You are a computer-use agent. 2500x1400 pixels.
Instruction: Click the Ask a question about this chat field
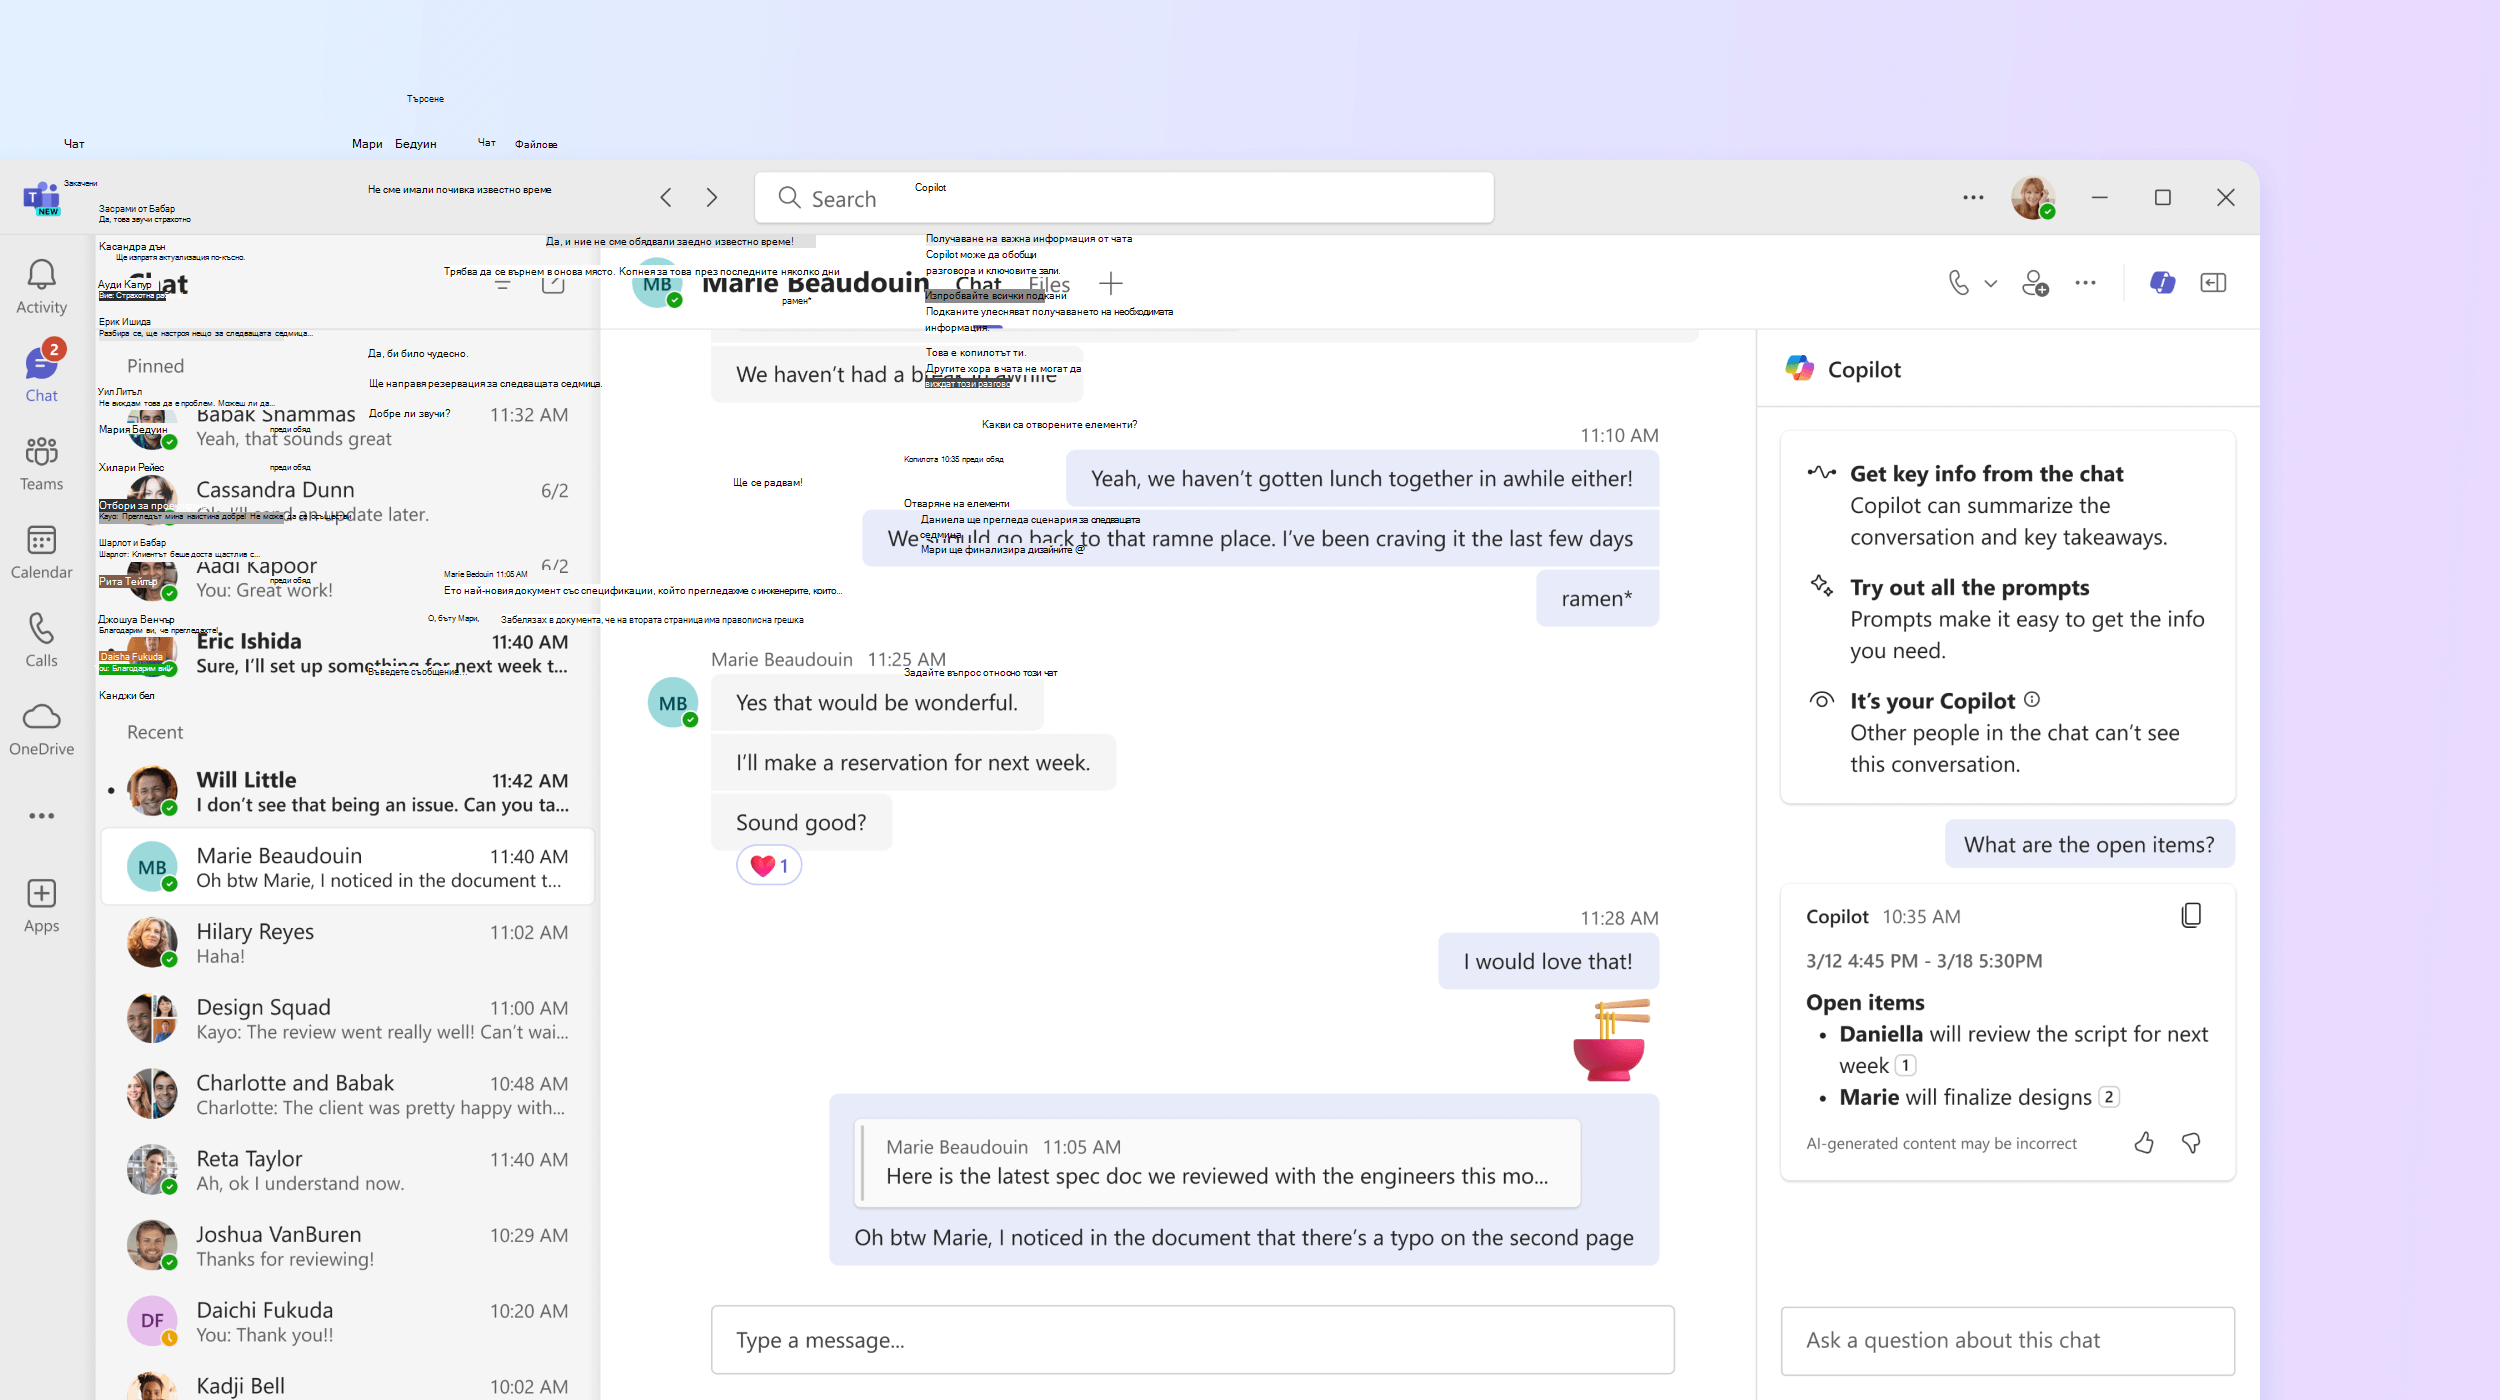coord(2007,1340)
